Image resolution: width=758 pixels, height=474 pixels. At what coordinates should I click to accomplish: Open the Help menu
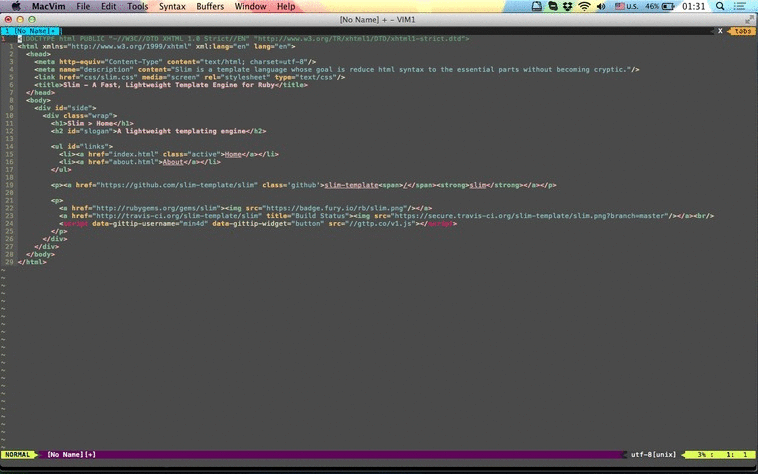286,6
